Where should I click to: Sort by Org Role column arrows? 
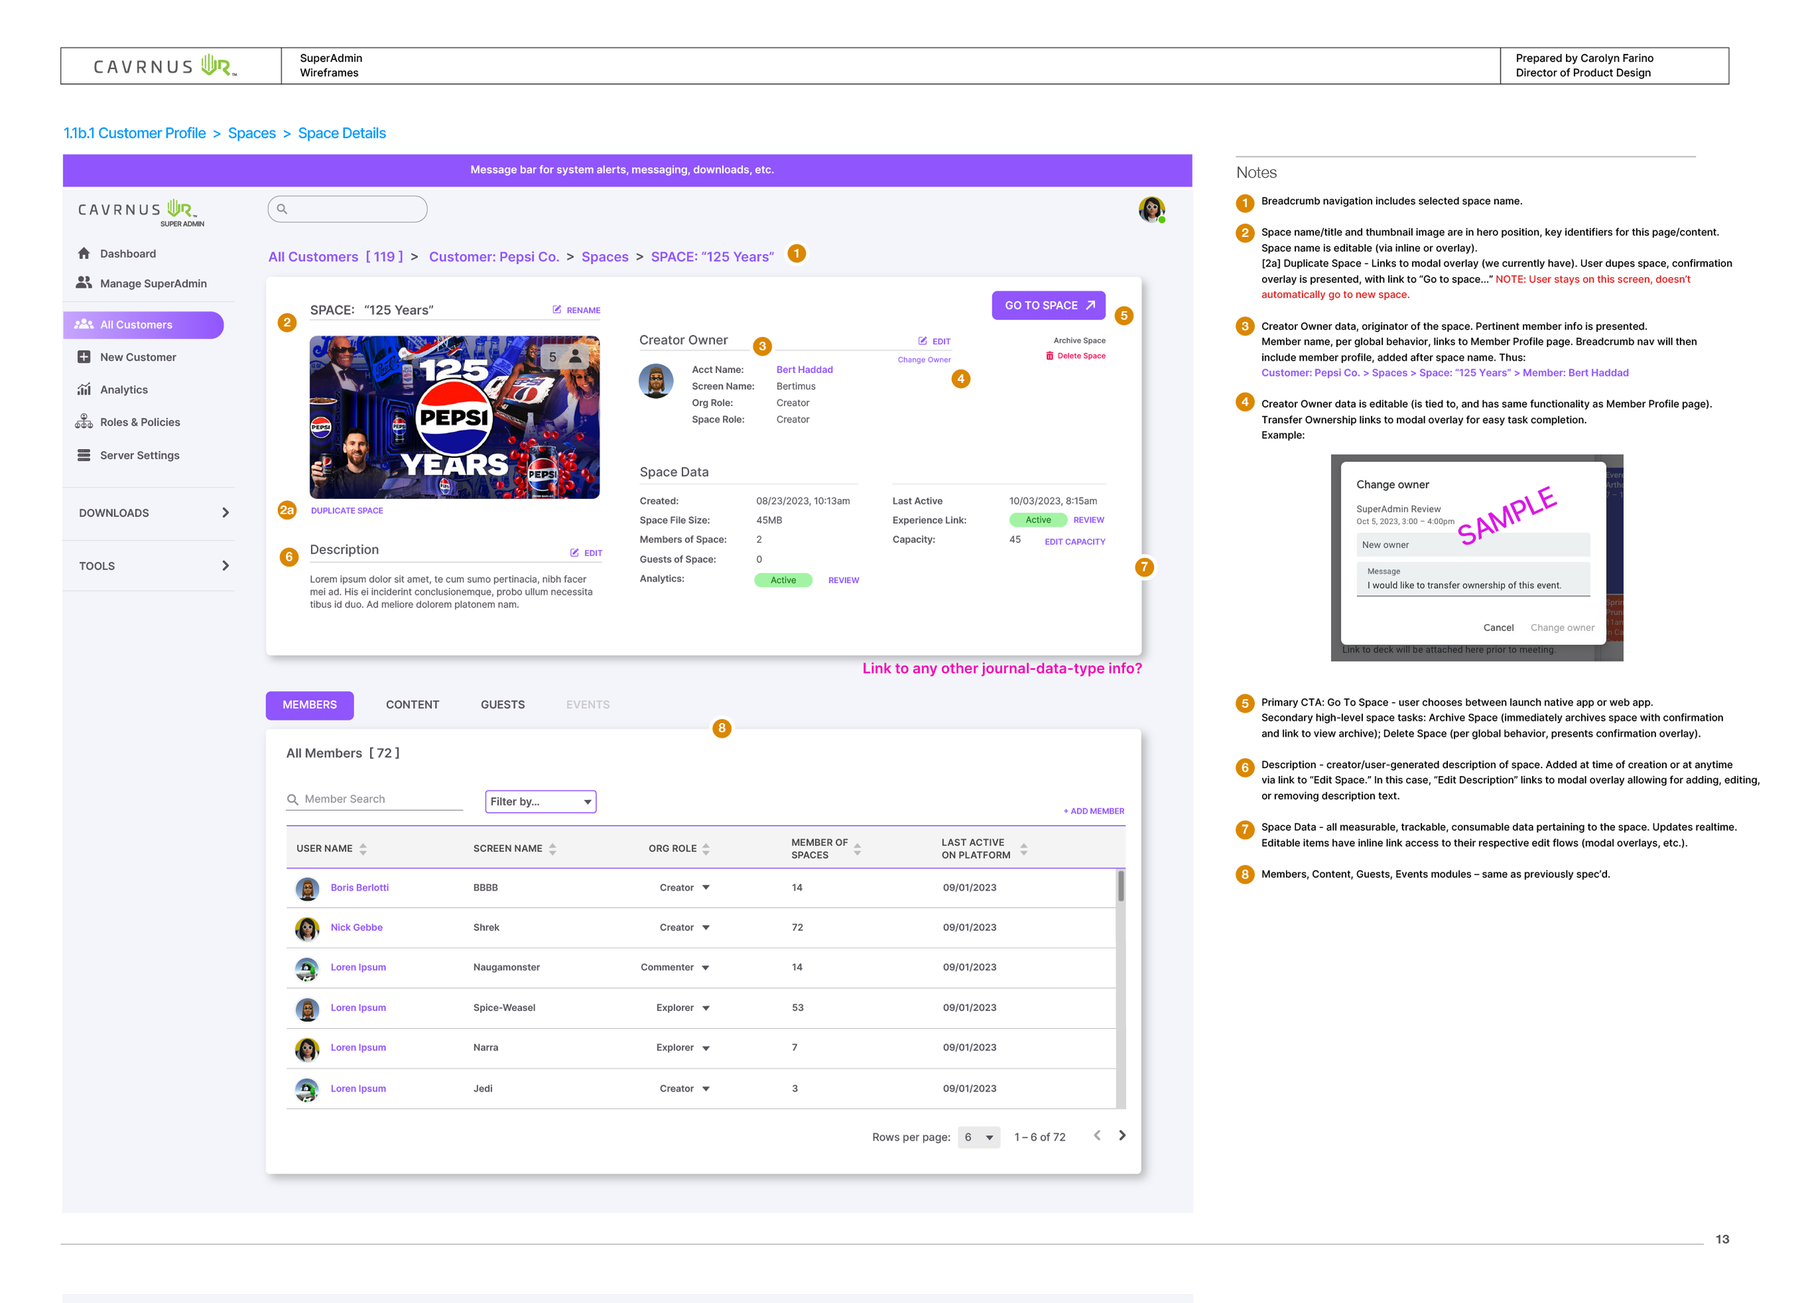click(706, 849)
